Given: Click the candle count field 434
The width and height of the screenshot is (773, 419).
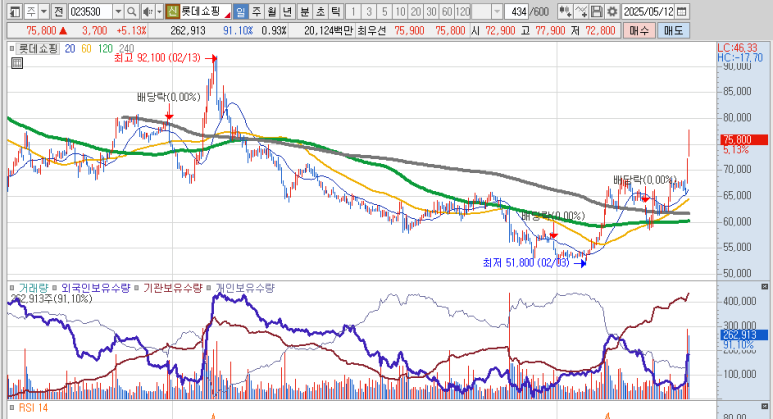Looking at the screenshot, I should coord(517,11).
